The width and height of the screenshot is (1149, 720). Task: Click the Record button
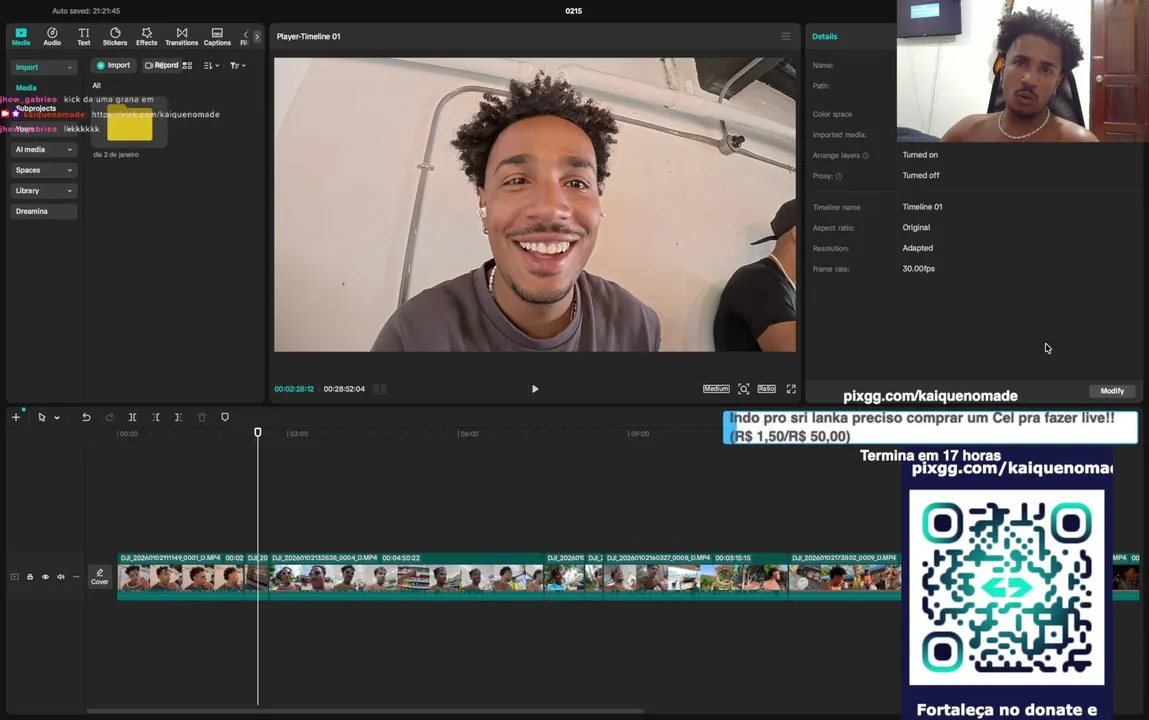(161, 65)
